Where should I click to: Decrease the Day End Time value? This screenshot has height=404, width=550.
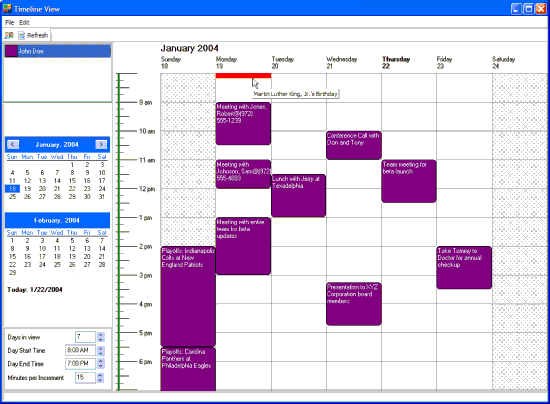coord(101,366)
